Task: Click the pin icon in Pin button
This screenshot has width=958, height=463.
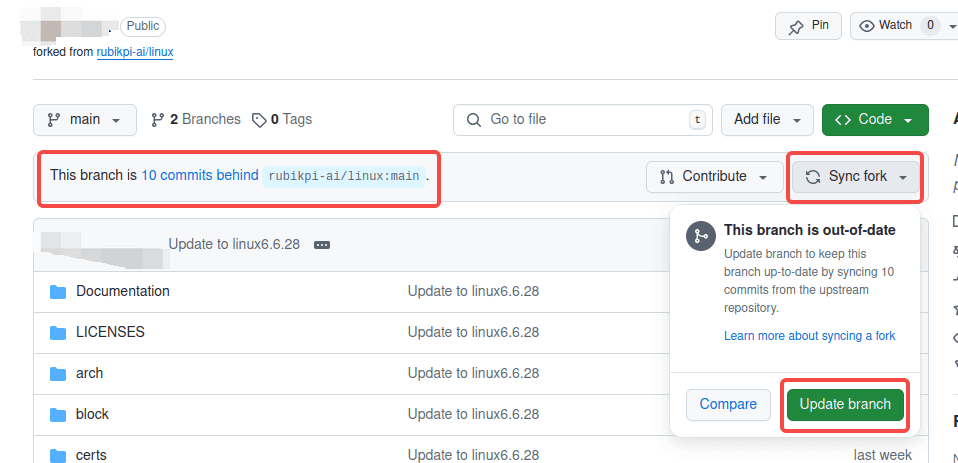Action: (x=796, y=27)
